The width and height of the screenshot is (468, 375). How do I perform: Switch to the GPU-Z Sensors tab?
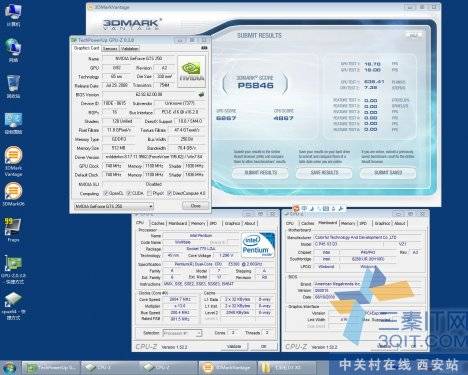110,49
